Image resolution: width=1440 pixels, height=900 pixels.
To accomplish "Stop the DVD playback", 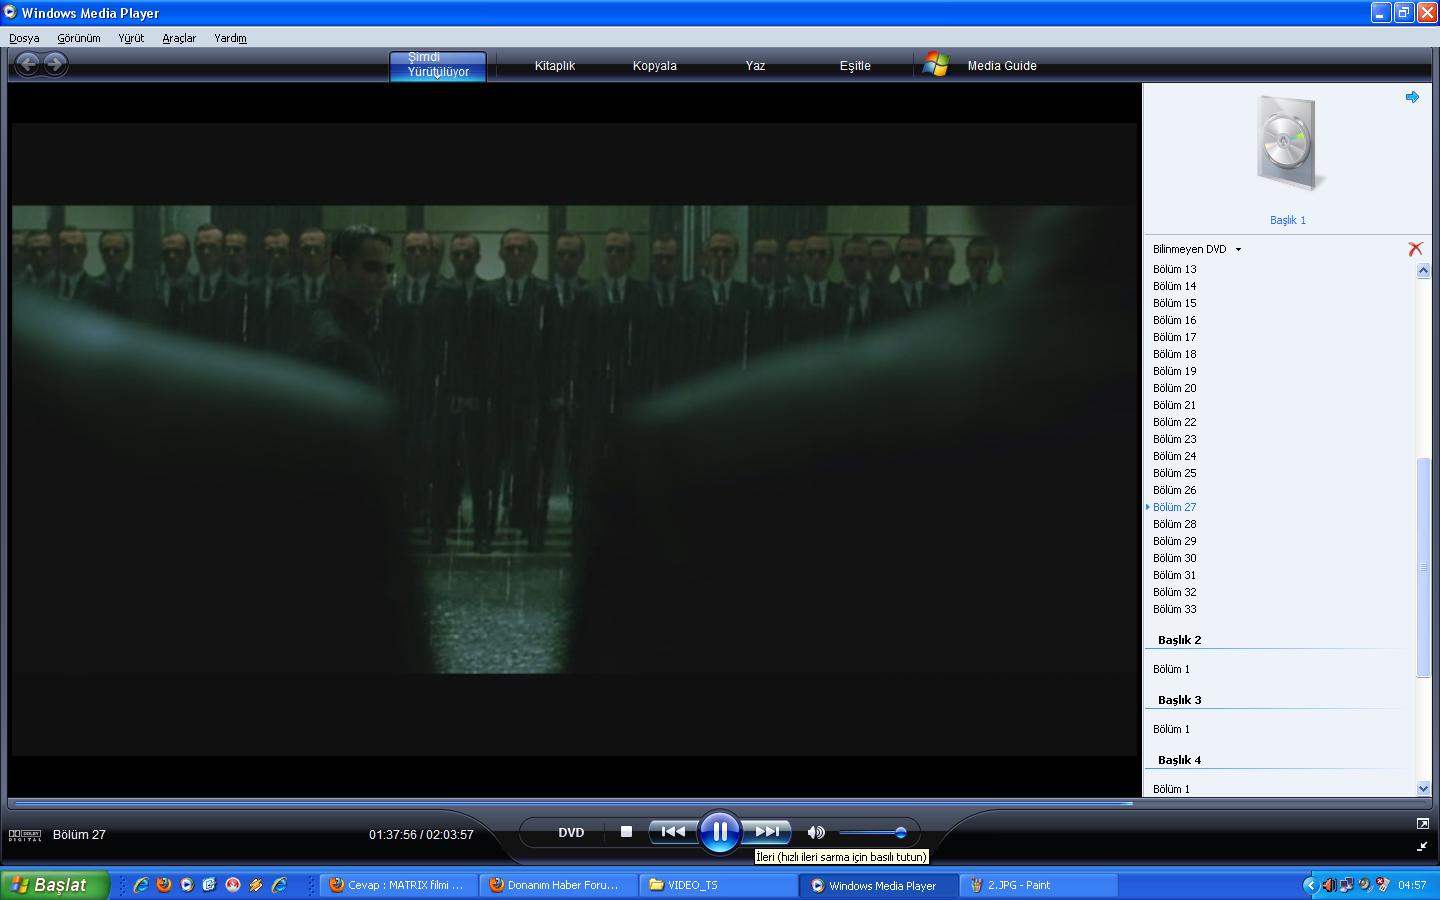I will 626,831.
